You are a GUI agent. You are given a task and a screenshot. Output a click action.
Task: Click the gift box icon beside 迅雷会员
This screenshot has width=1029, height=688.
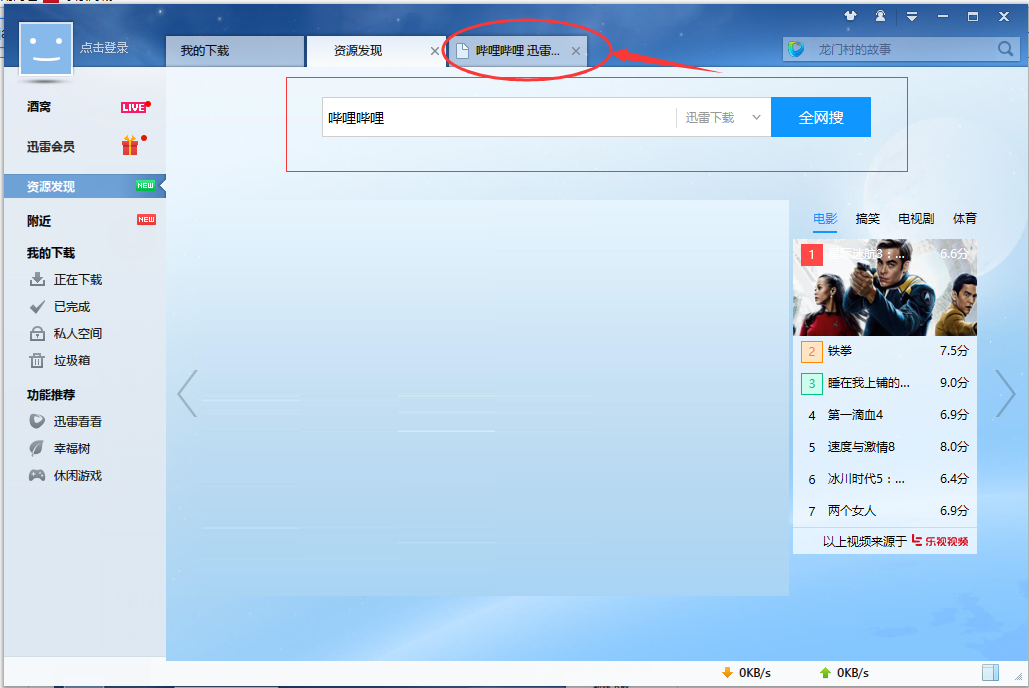131,145
